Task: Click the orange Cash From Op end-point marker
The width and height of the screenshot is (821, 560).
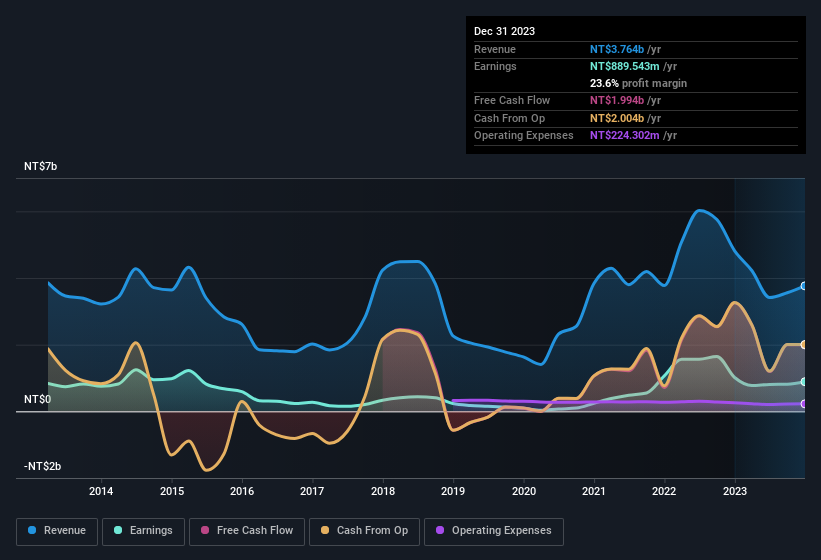Action: pyautogui.click(x=803, y=345)
